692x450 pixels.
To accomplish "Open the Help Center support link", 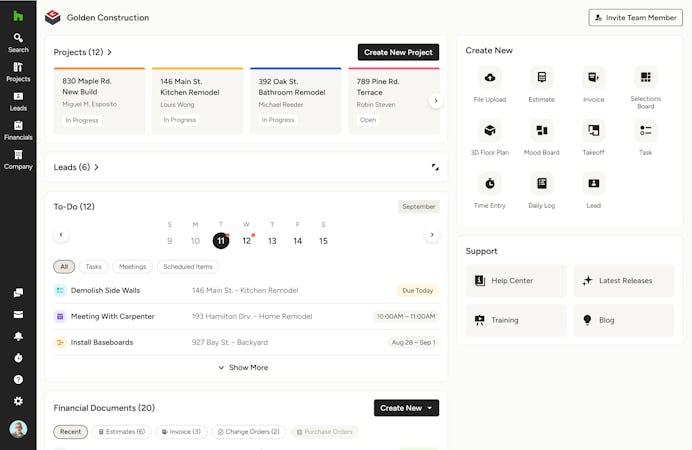I will (x=515, y=281).
